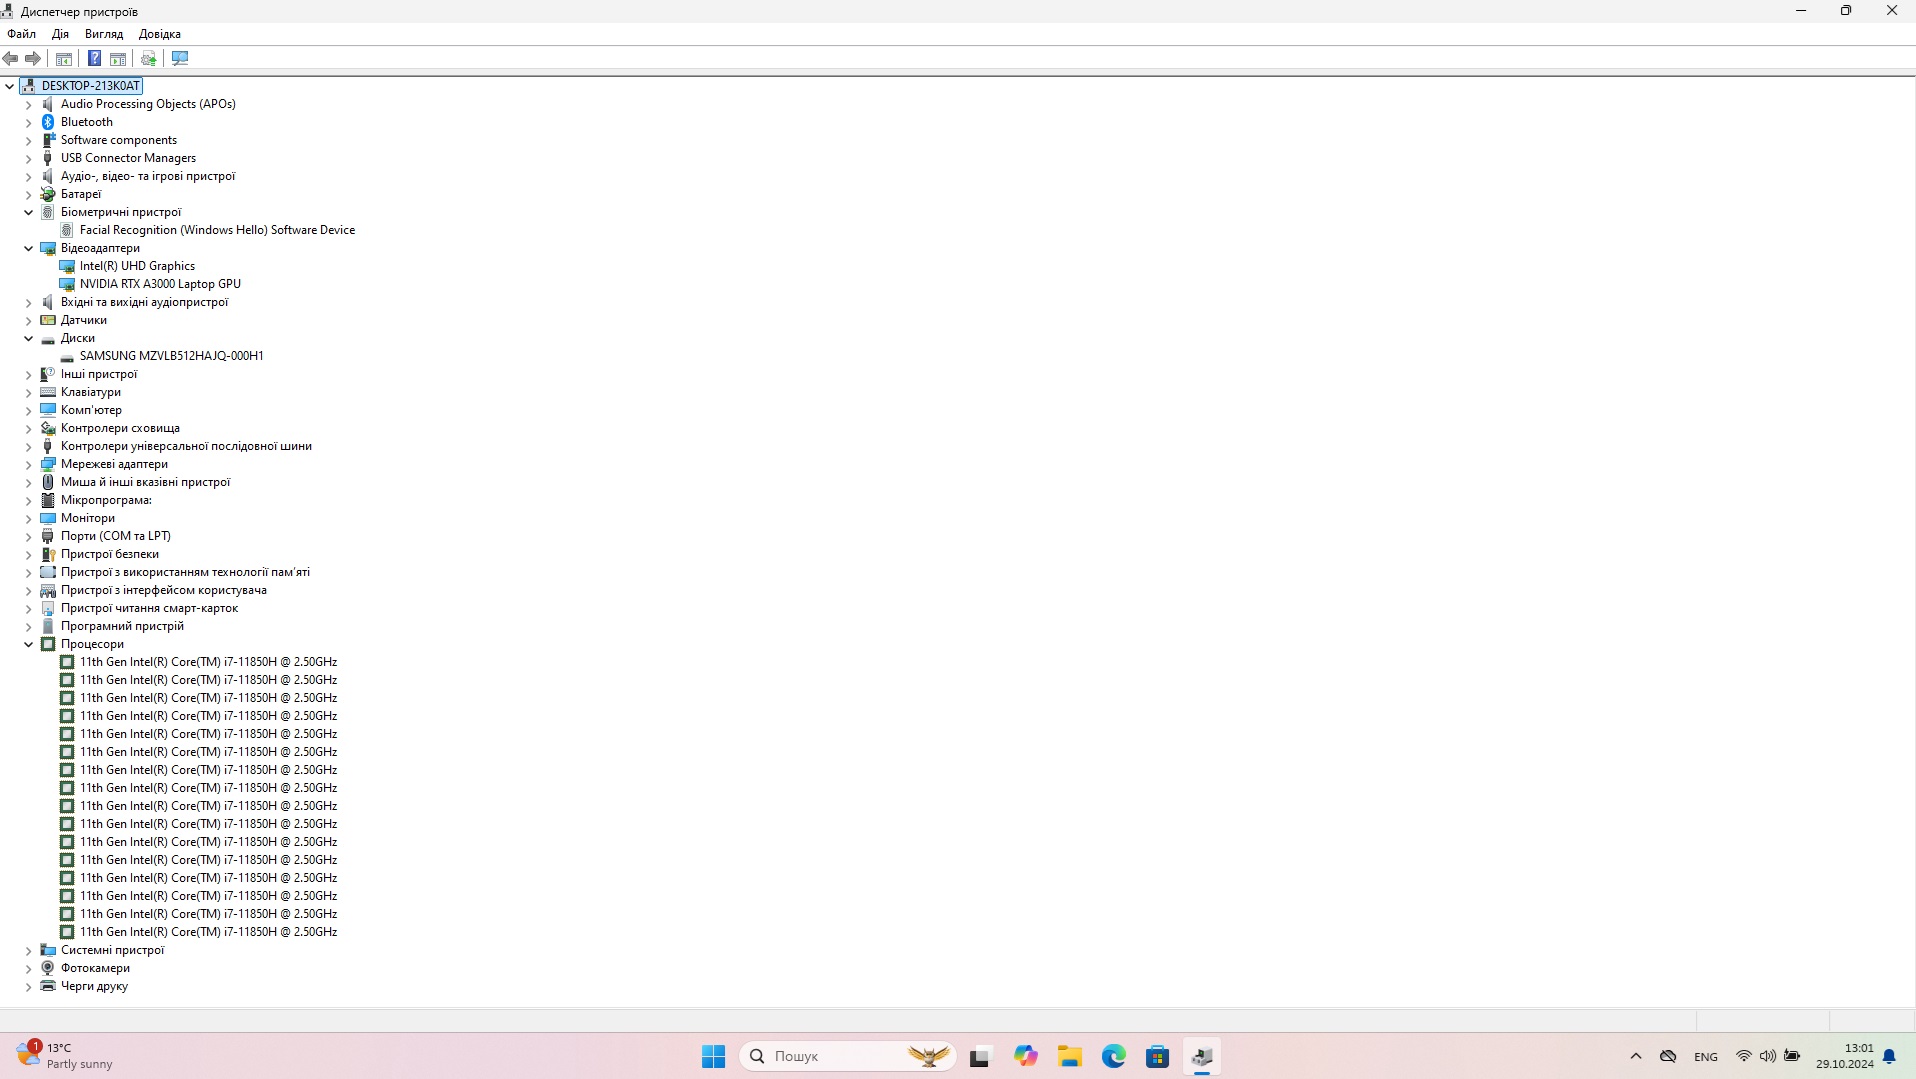Collapse the DESKTOP-213K0AT root node
Image resolution: width=1916 pixels, height=1079 pixels.
[10, 86]
